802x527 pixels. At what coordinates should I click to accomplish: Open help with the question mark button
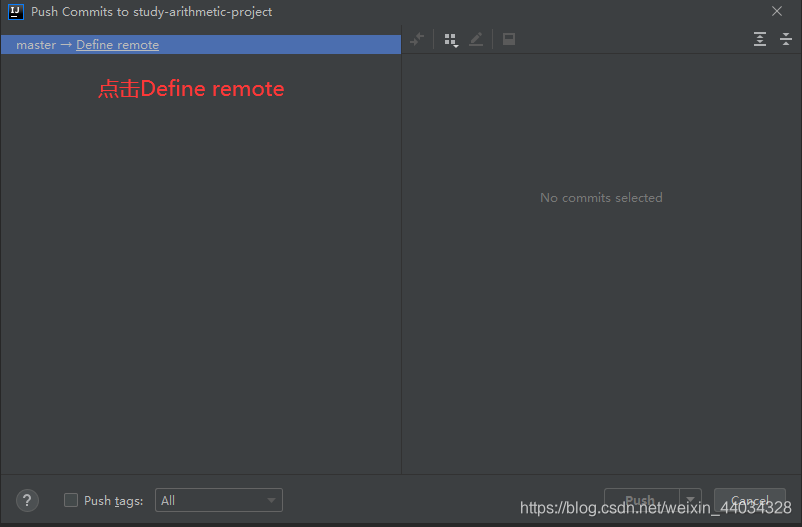pyautogui.click(x=27, y=500)
